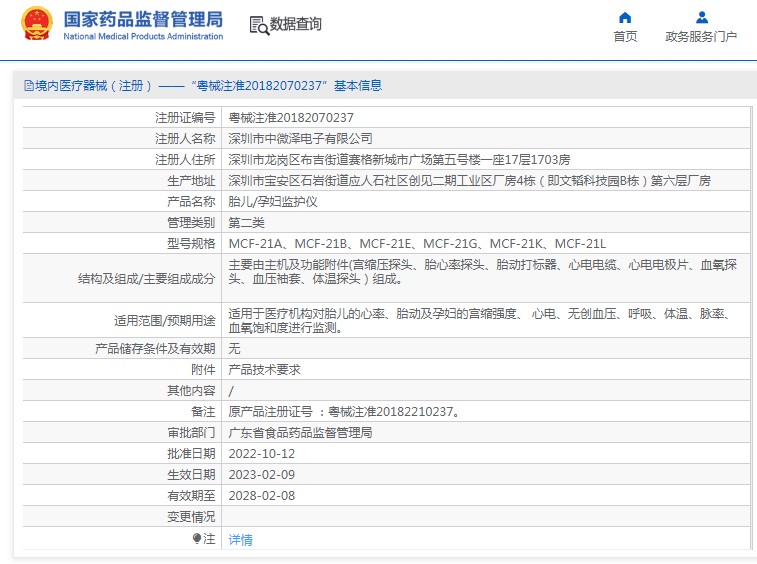Click approval authority 广东省食品药品监督管理局
Screen dimensions: 757x564
click(300, 432)
